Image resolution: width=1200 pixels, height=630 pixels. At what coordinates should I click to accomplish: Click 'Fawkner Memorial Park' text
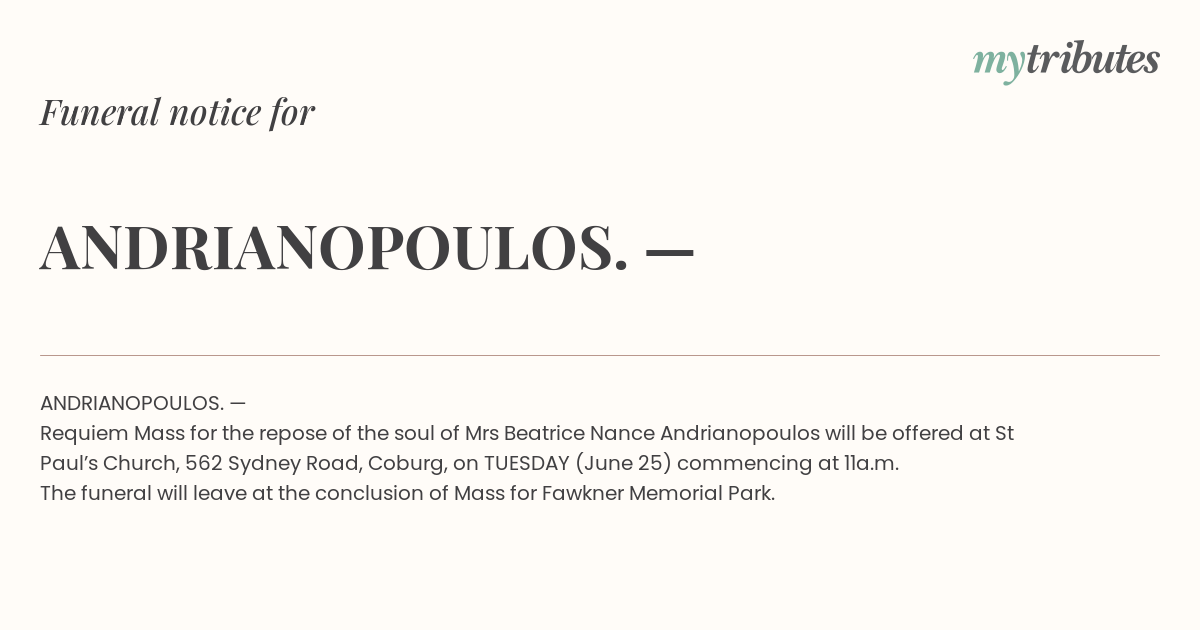click(x=658, y=493)
